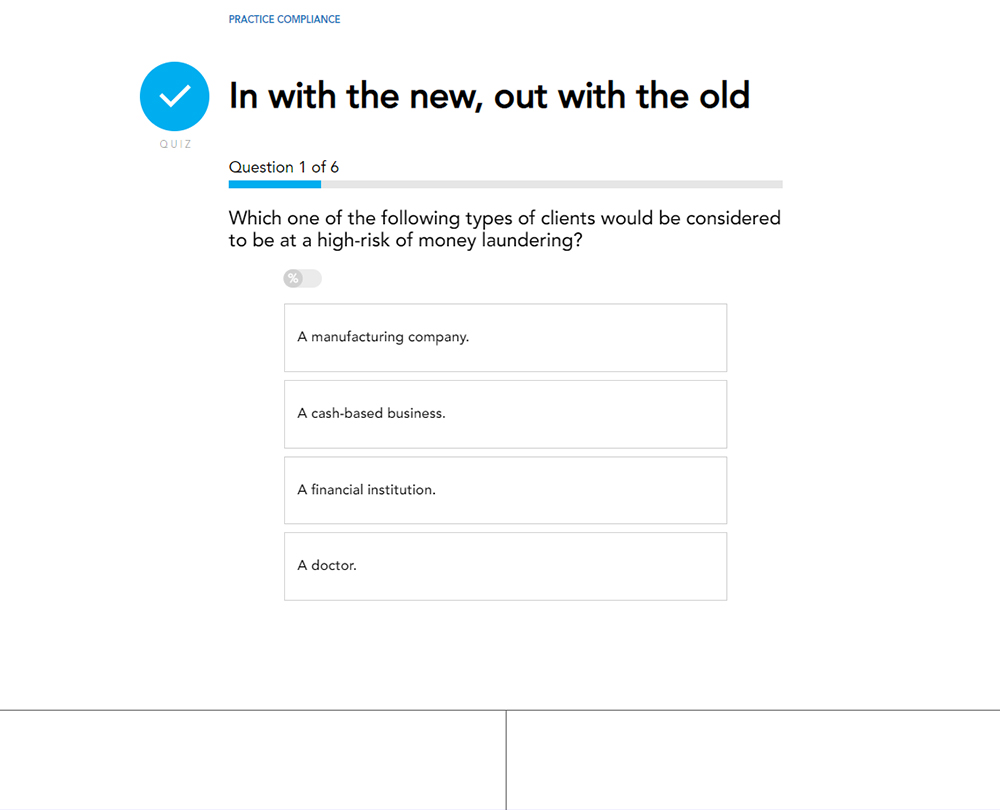Open the Practice Compliance link
This screenshot has height=810, width=1000.
[x=284, y=19]
